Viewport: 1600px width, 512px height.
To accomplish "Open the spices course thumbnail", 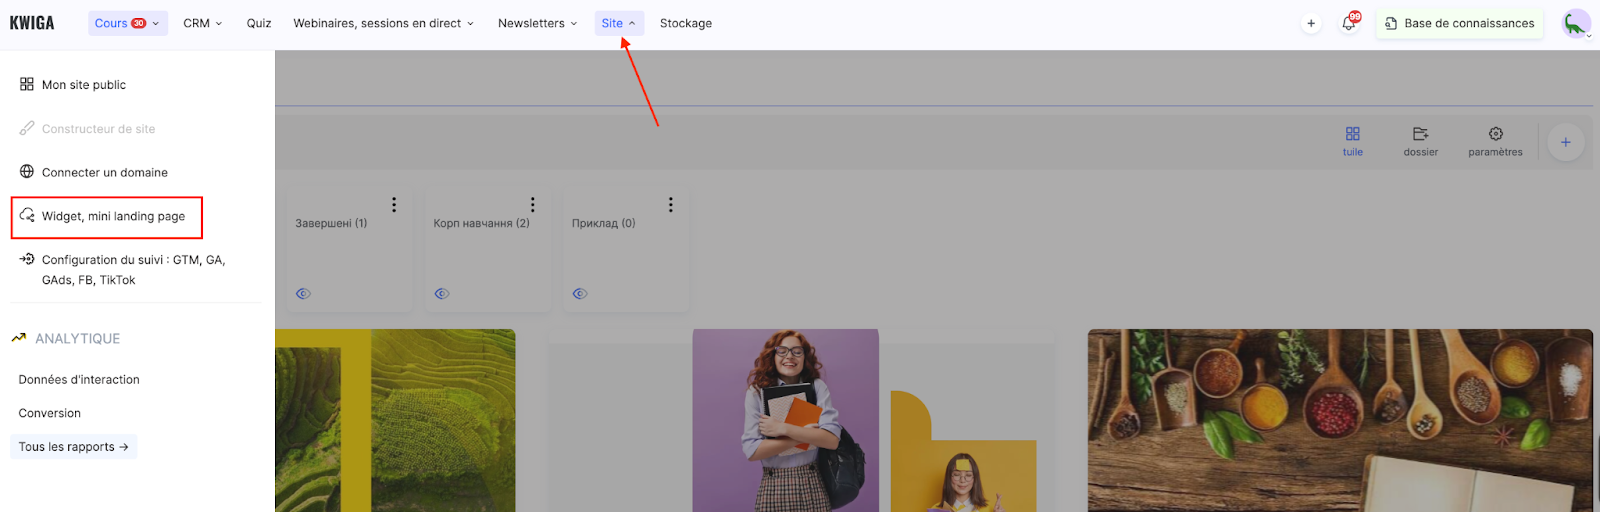I will 1339,420.
